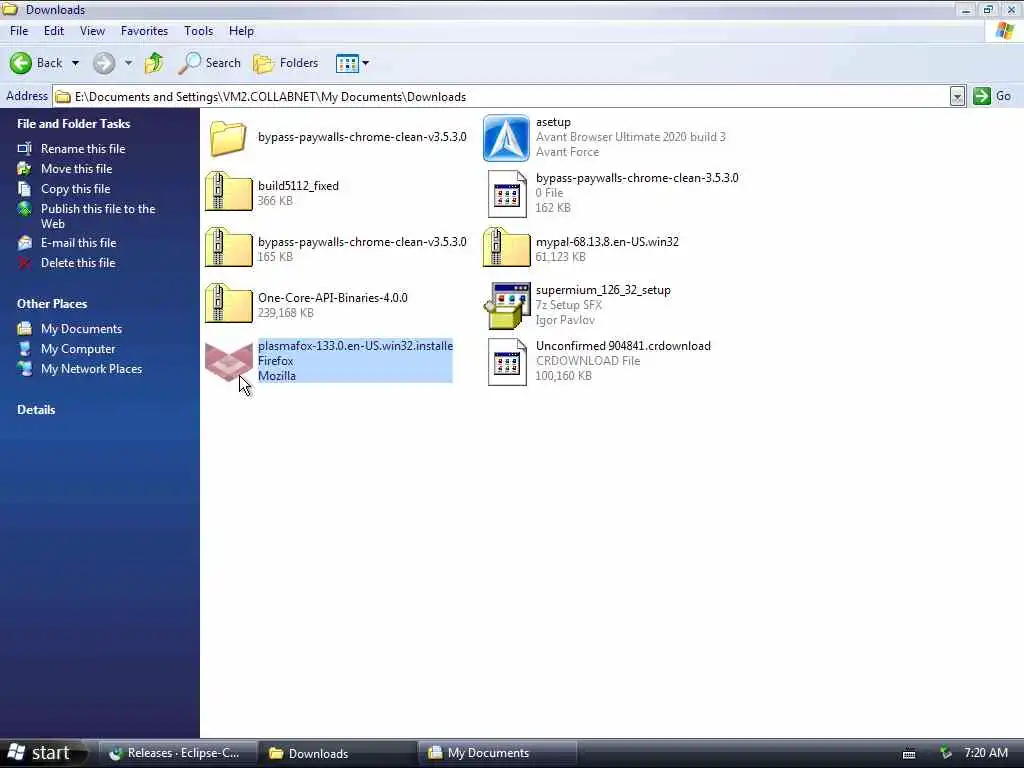Click the network tray icon near clock

[x=946, y=754]
